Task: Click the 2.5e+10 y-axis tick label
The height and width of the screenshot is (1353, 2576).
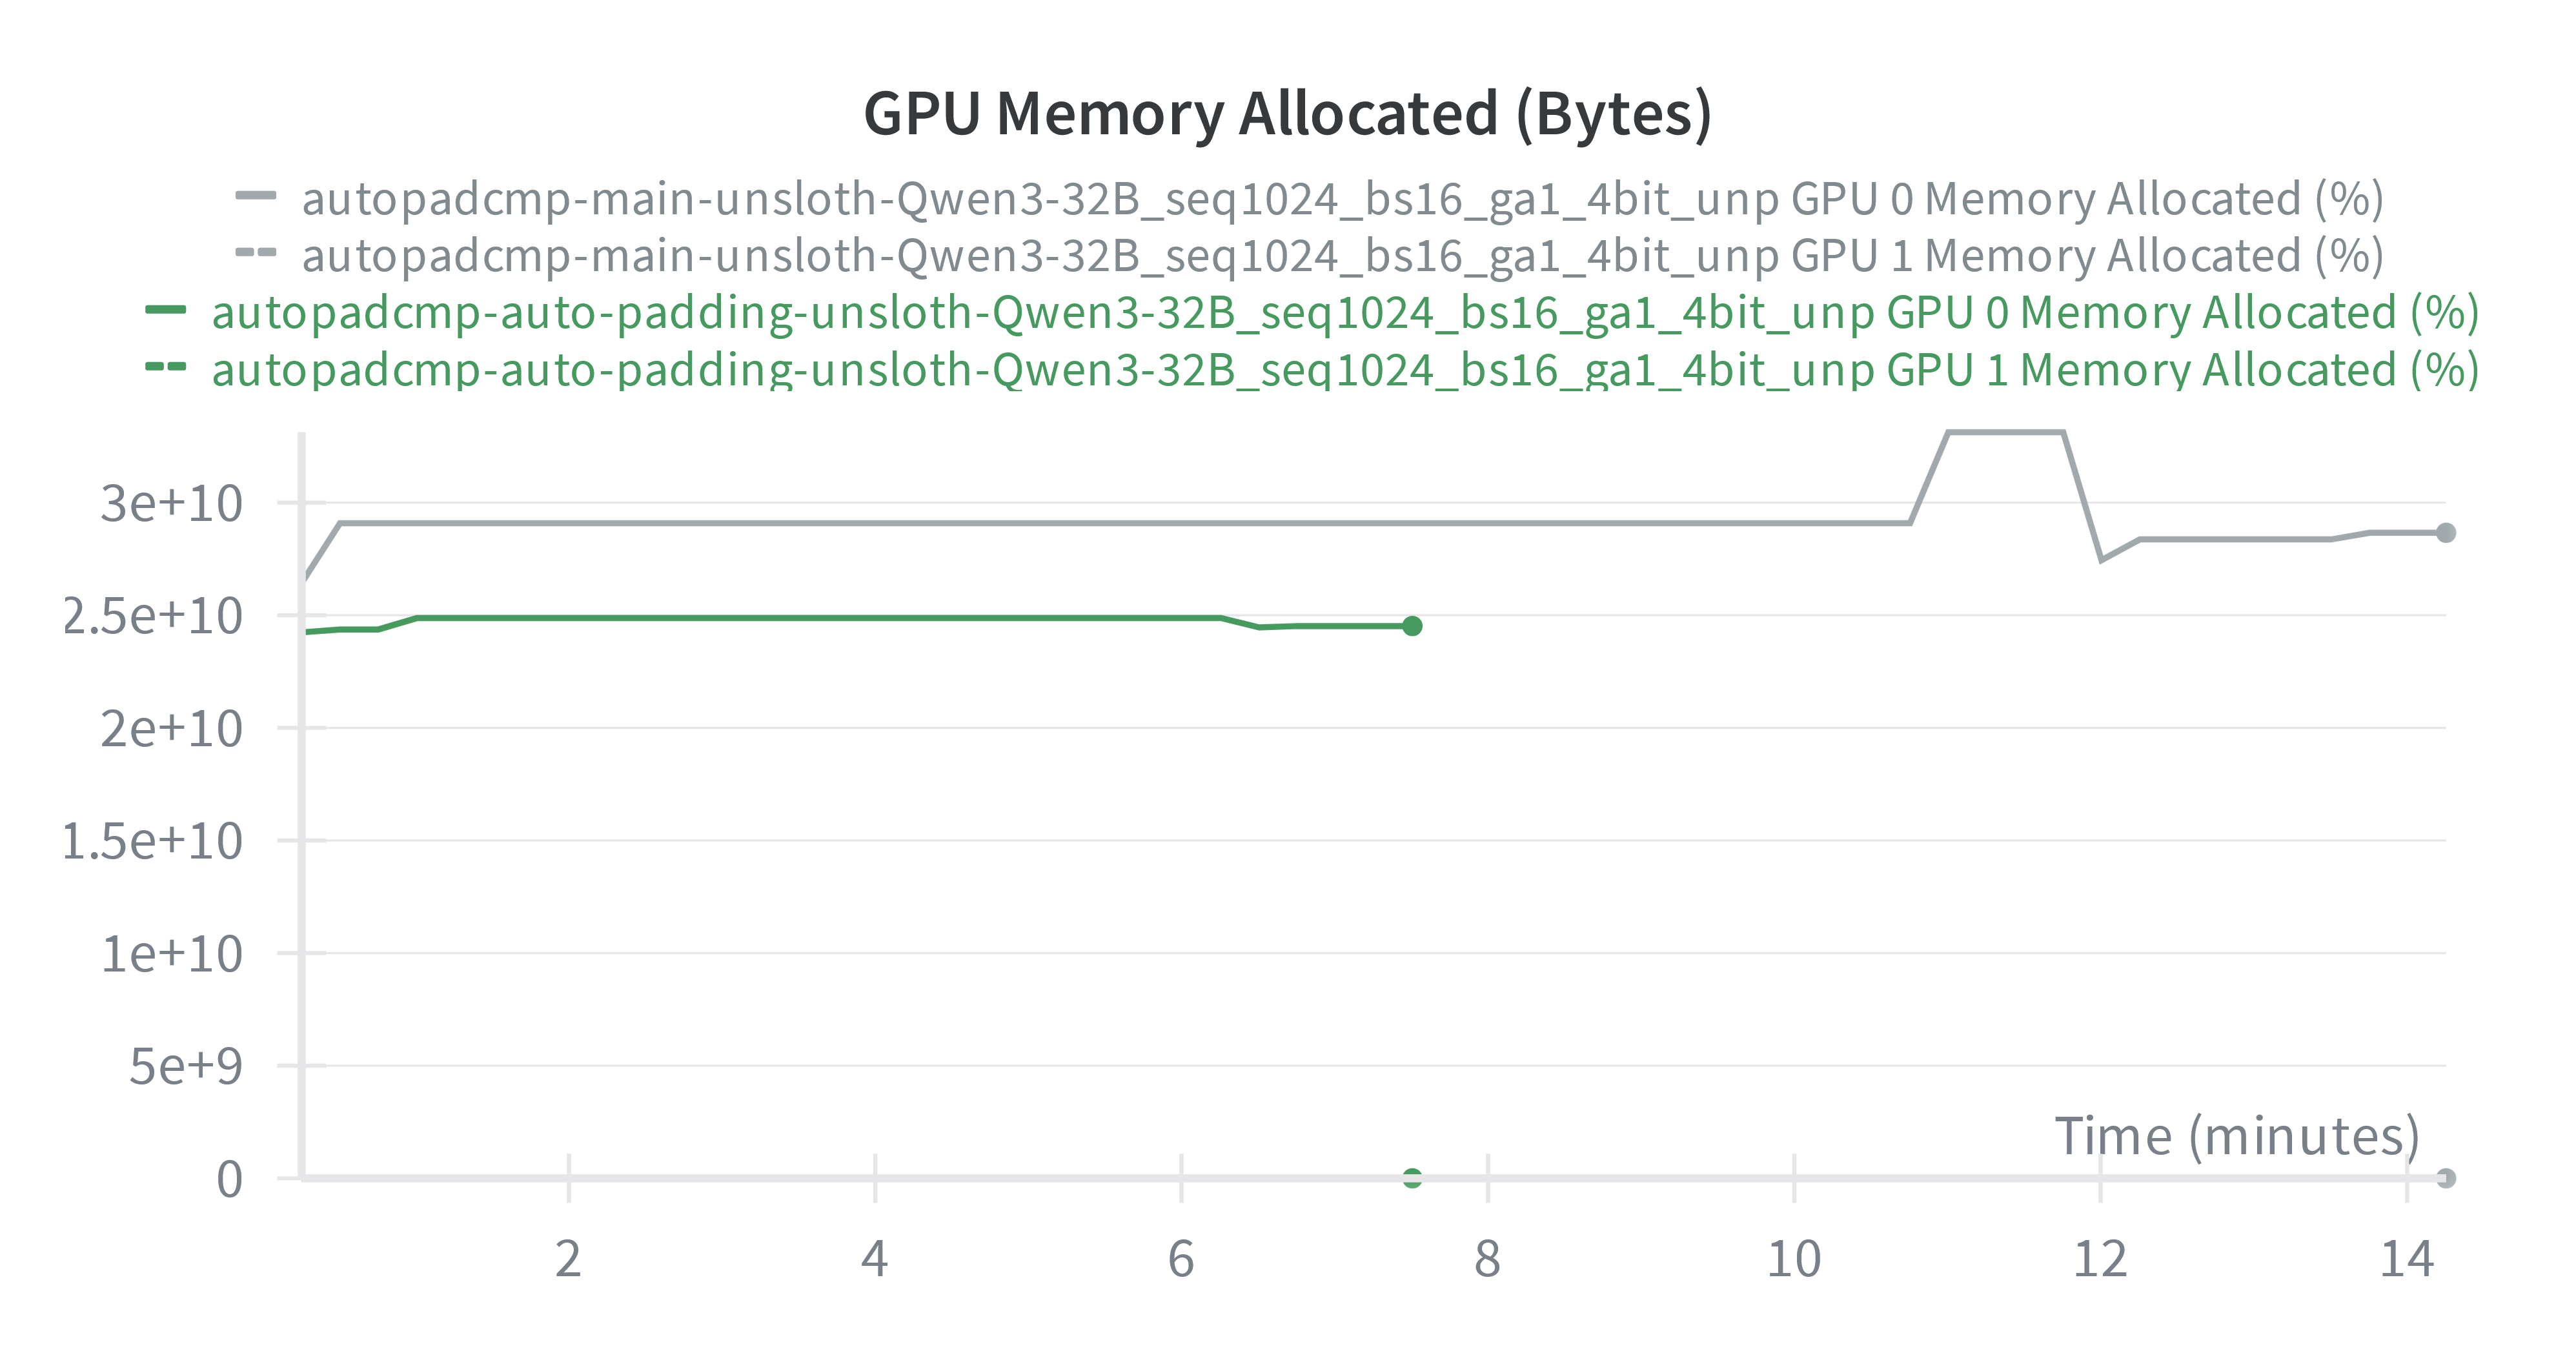Action: (x=152, y=616)
